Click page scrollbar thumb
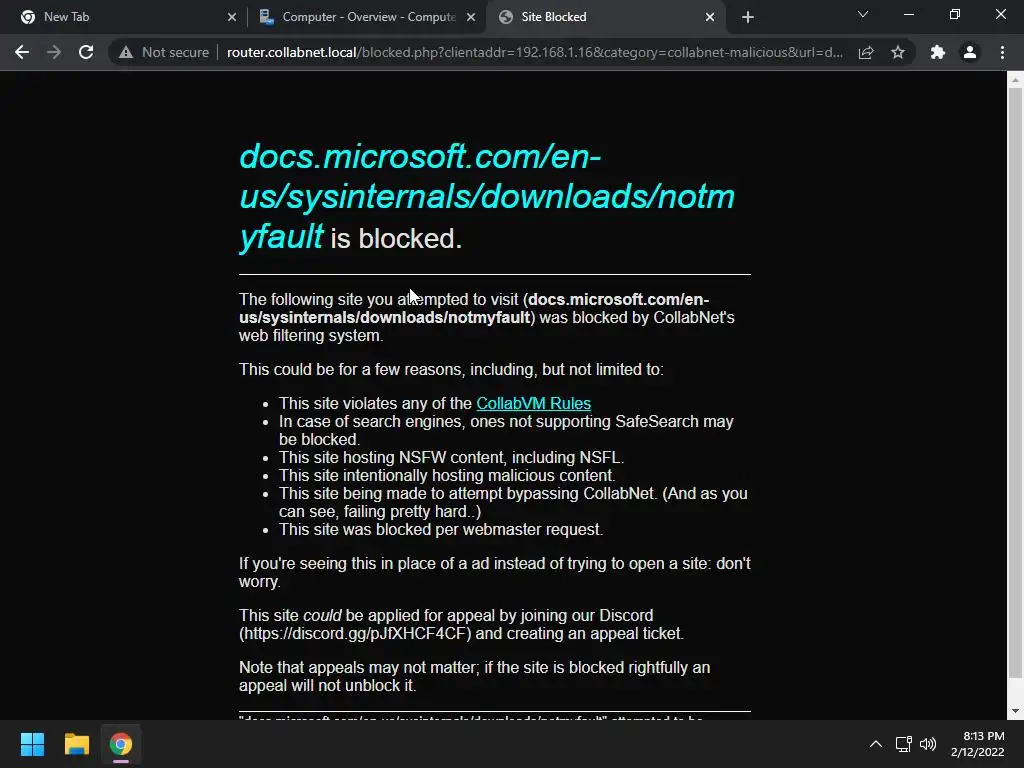This screenshot has width=1024, height=768. click(1015, 385)
